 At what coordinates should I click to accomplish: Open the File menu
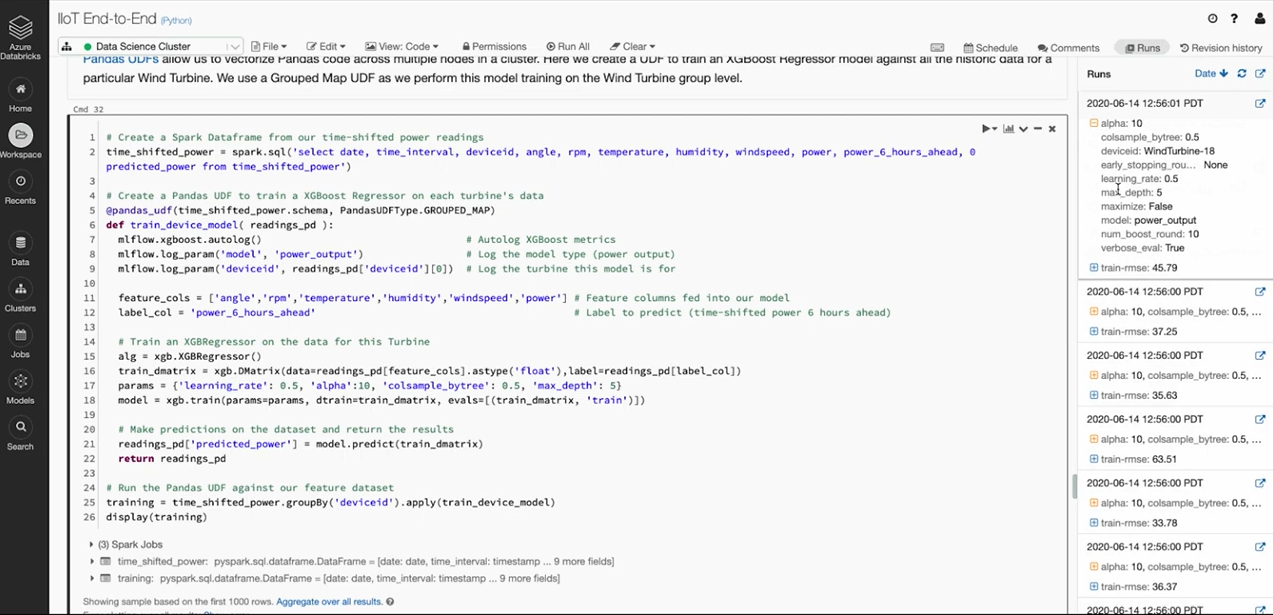269,47
